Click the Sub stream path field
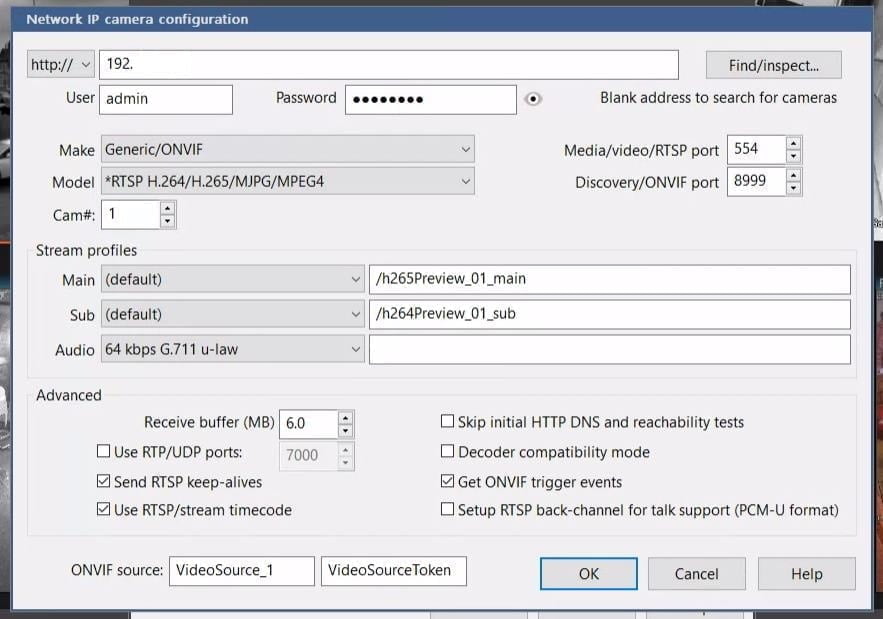The image size is (883, 619). tap(609, 314)
